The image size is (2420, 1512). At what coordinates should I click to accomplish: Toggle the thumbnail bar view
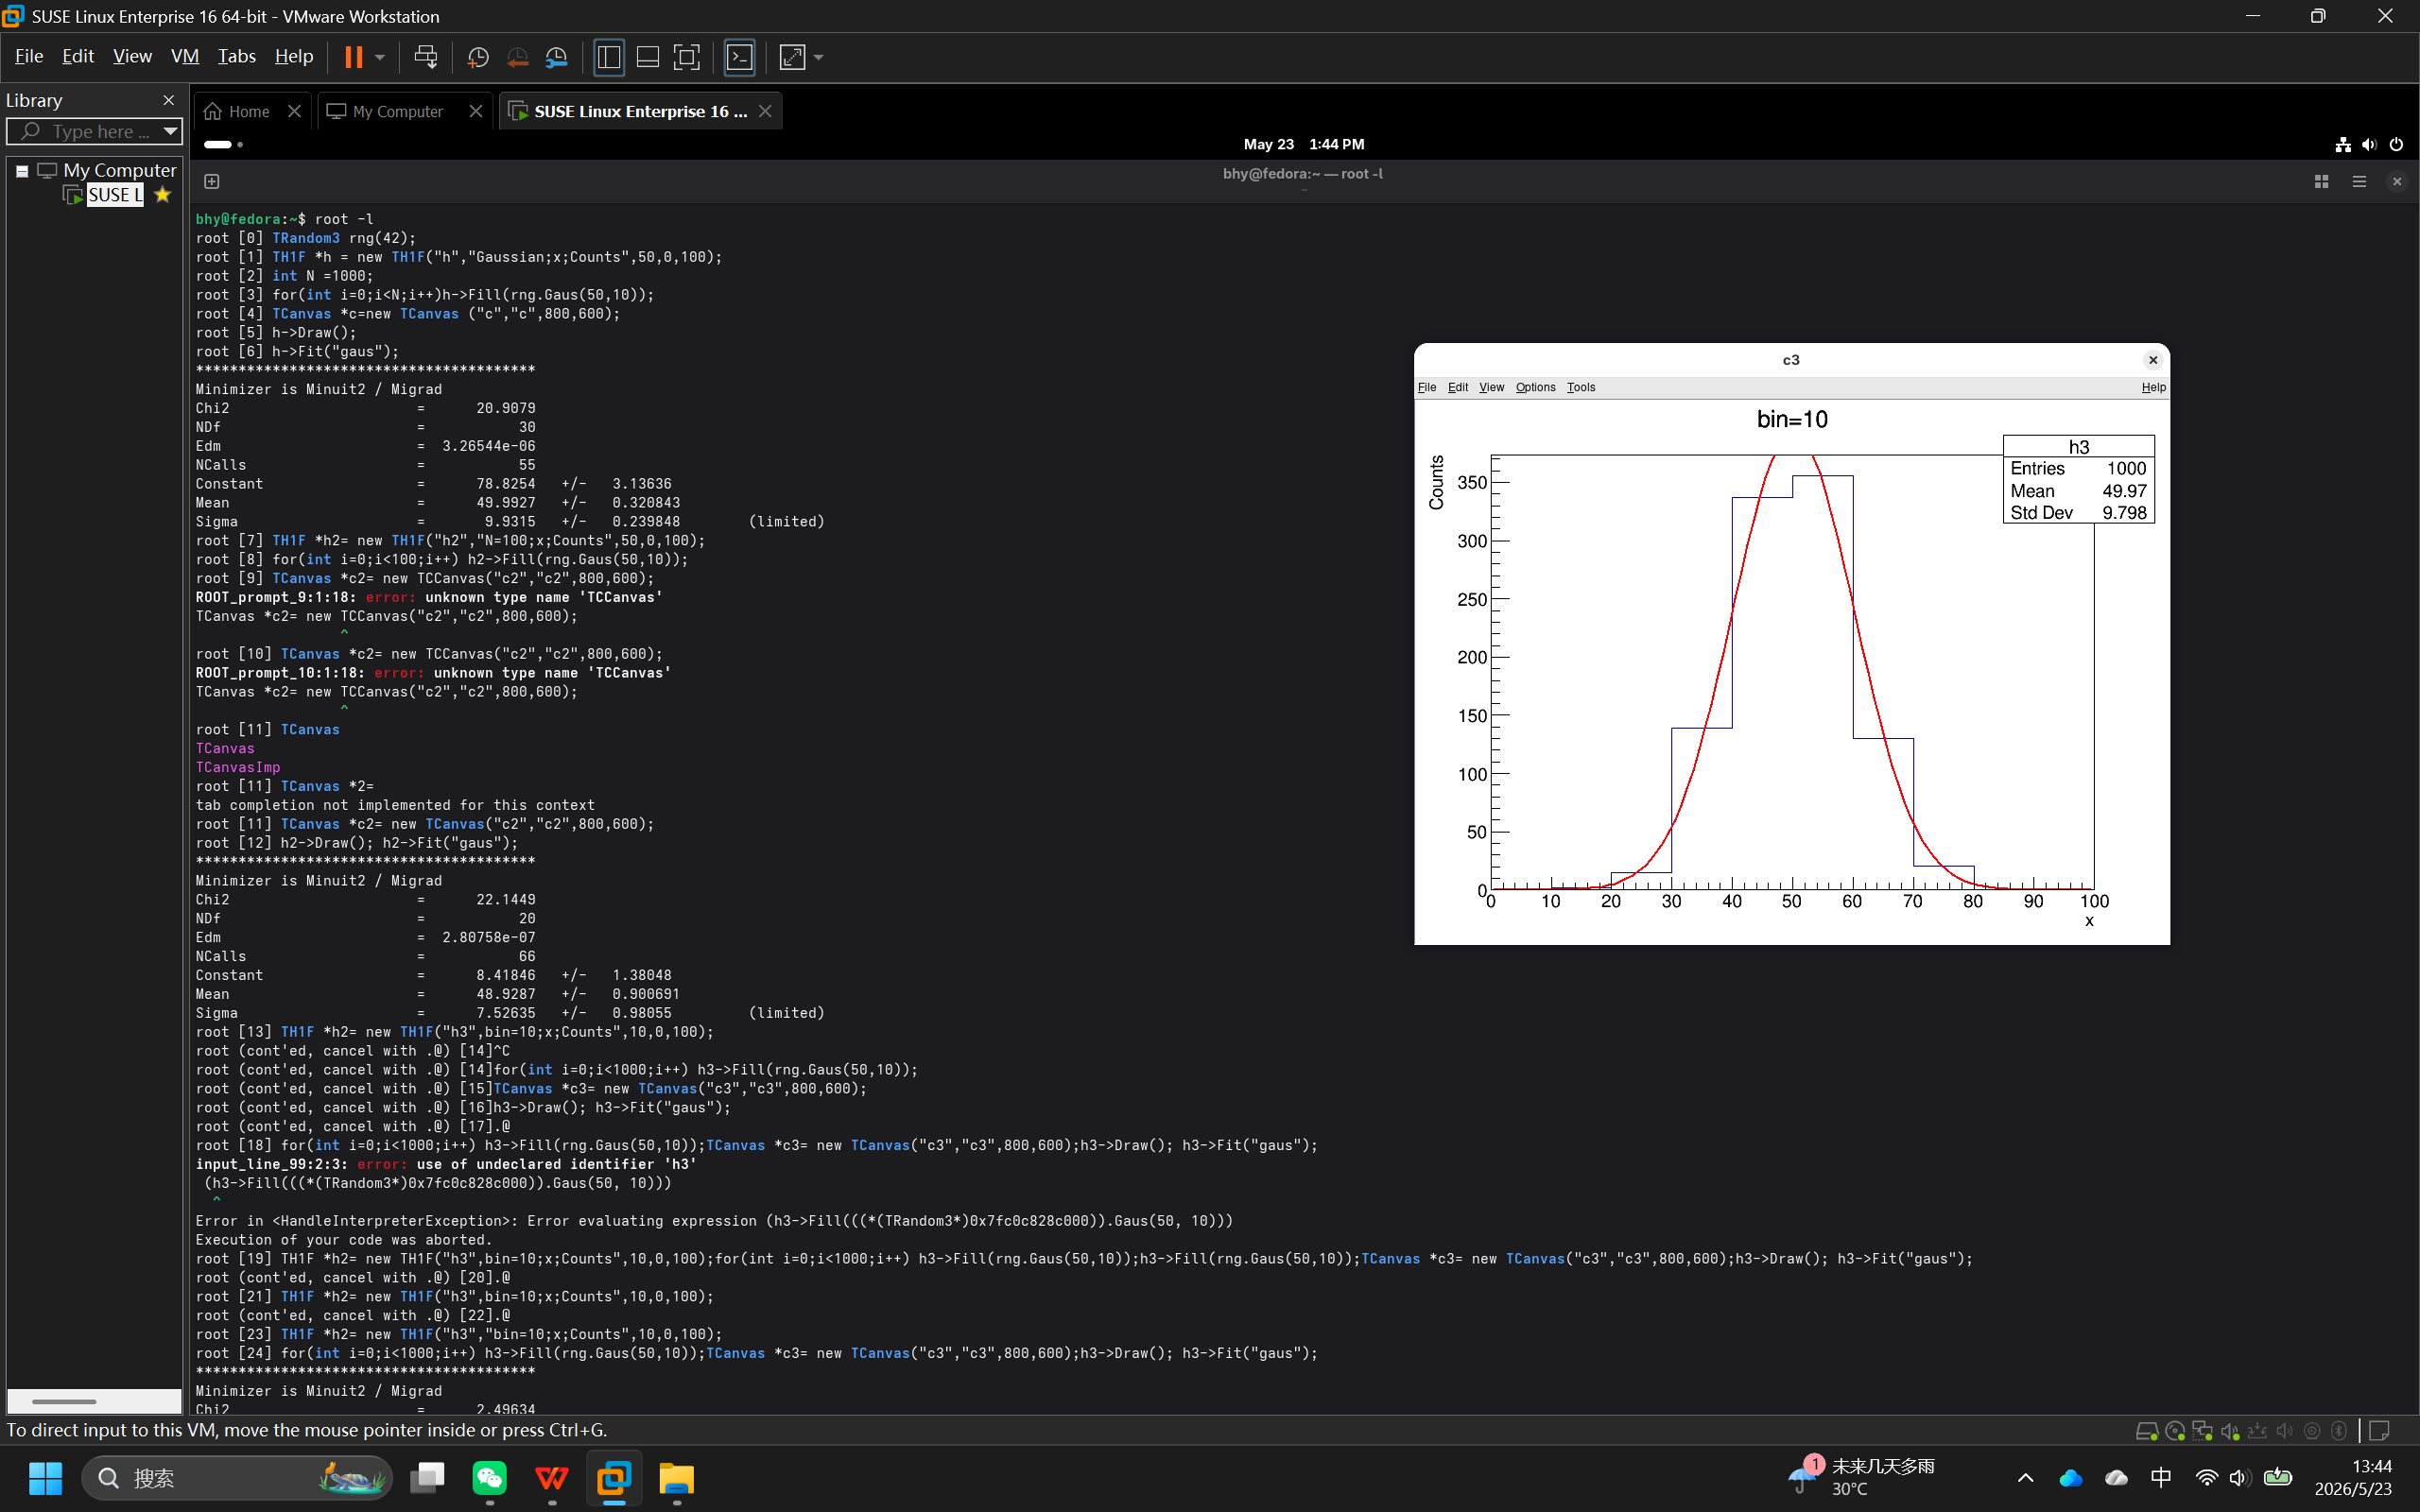[x=648, y=57]
